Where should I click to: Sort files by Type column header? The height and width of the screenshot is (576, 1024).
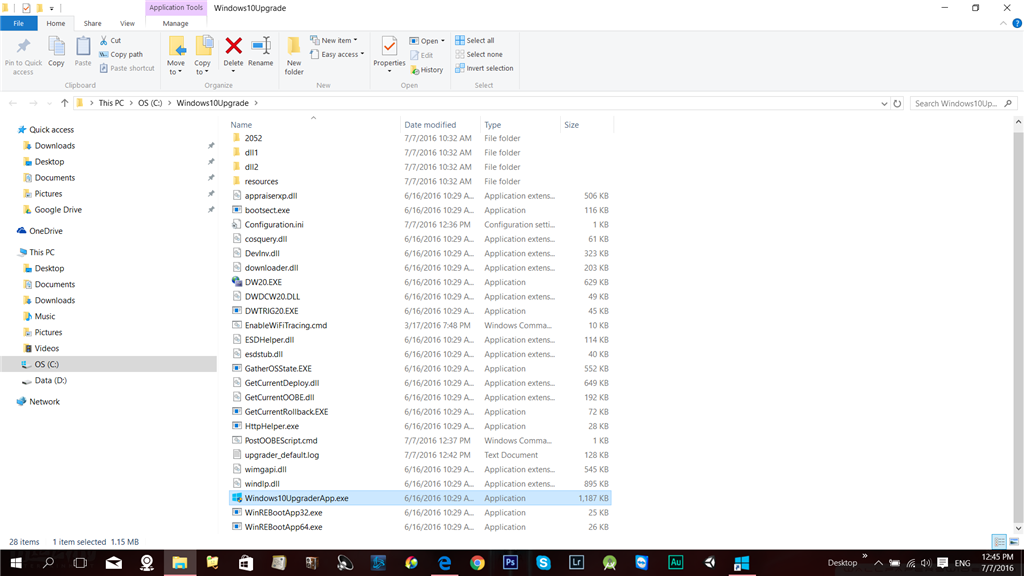pyautogui.click(x=520, y=125)
